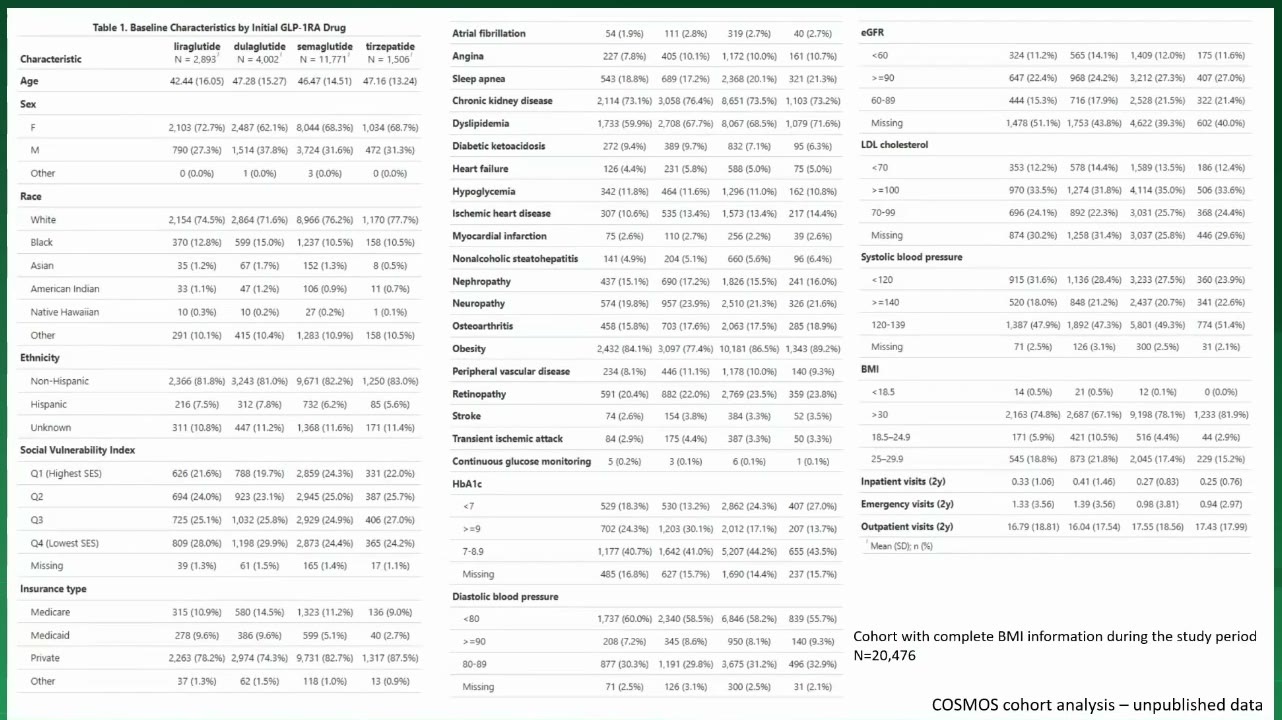
Task: Click the Table 1 Baseline Characteristics title
Action: [219, 26]
